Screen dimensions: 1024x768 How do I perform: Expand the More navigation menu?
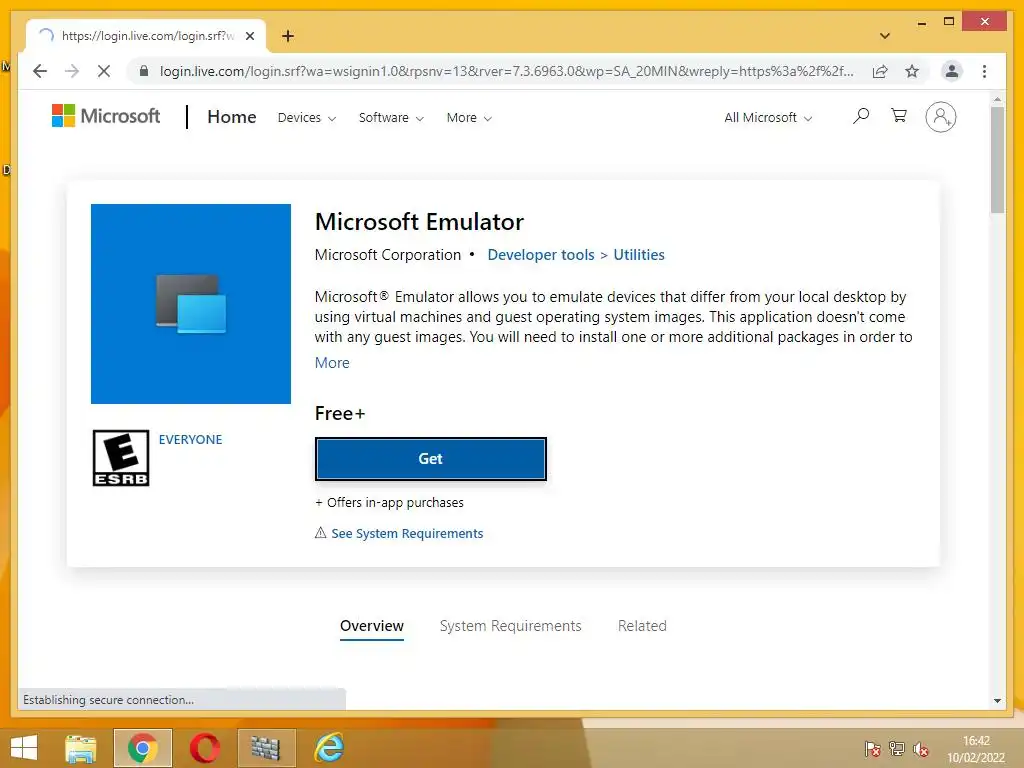click(x=470, y=118)
